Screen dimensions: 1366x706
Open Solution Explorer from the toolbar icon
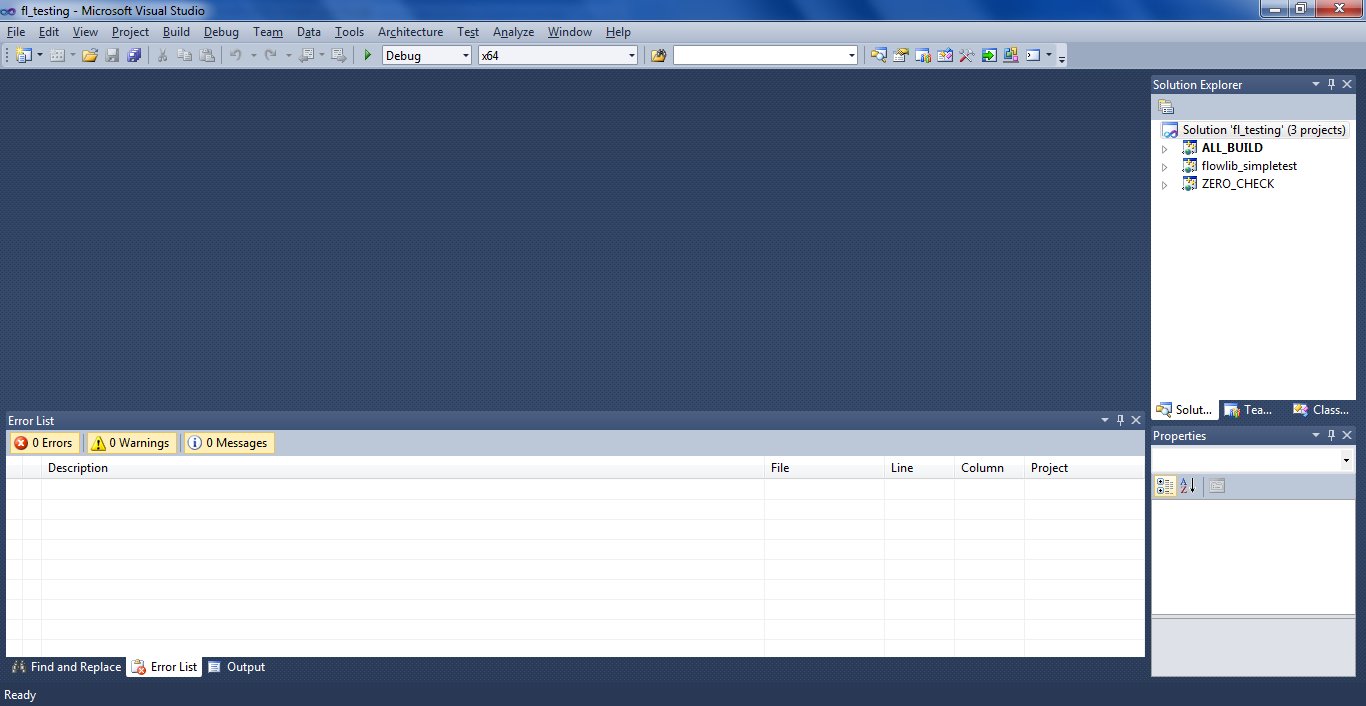878,55
